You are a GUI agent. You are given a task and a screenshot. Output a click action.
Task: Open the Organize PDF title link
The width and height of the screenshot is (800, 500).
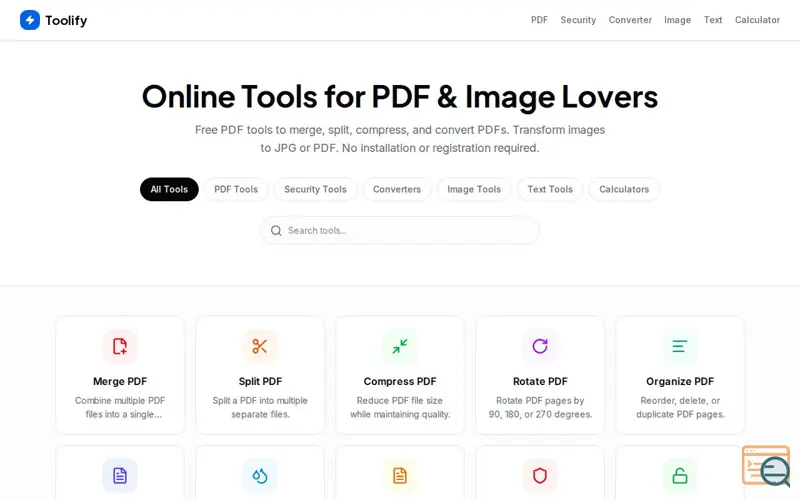coord(680,381)
